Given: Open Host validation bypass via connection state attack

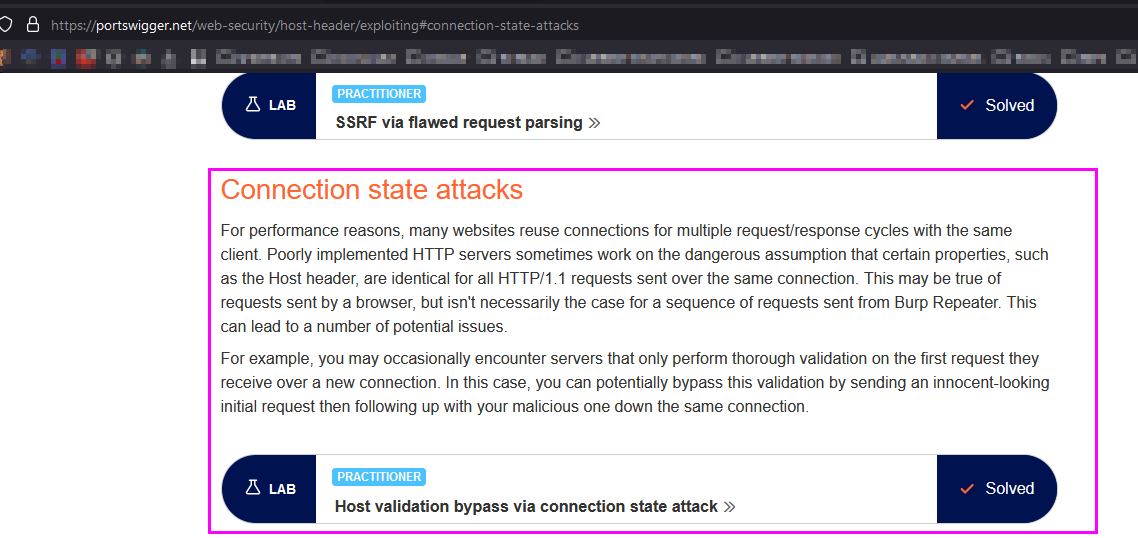Looking at the screenshot, I should (526, 506).
